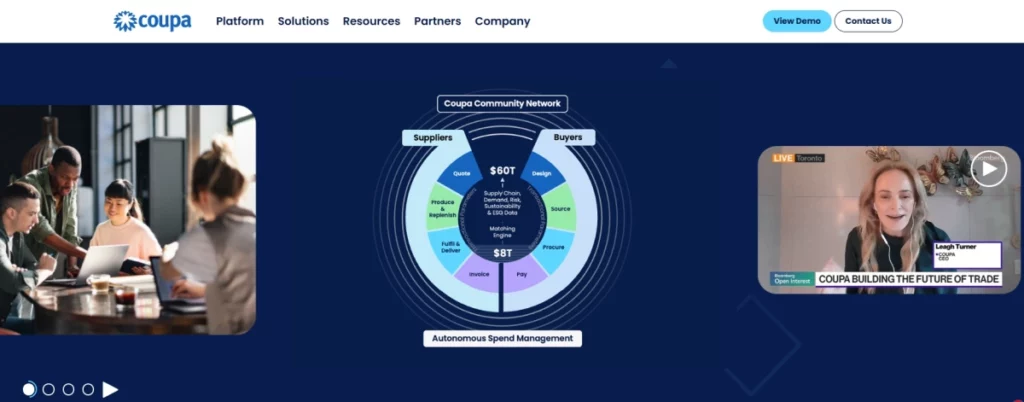Open the Platform menu
Image resolution: width=1024 pixels, height=402 pixels.
tap(240, 21)
